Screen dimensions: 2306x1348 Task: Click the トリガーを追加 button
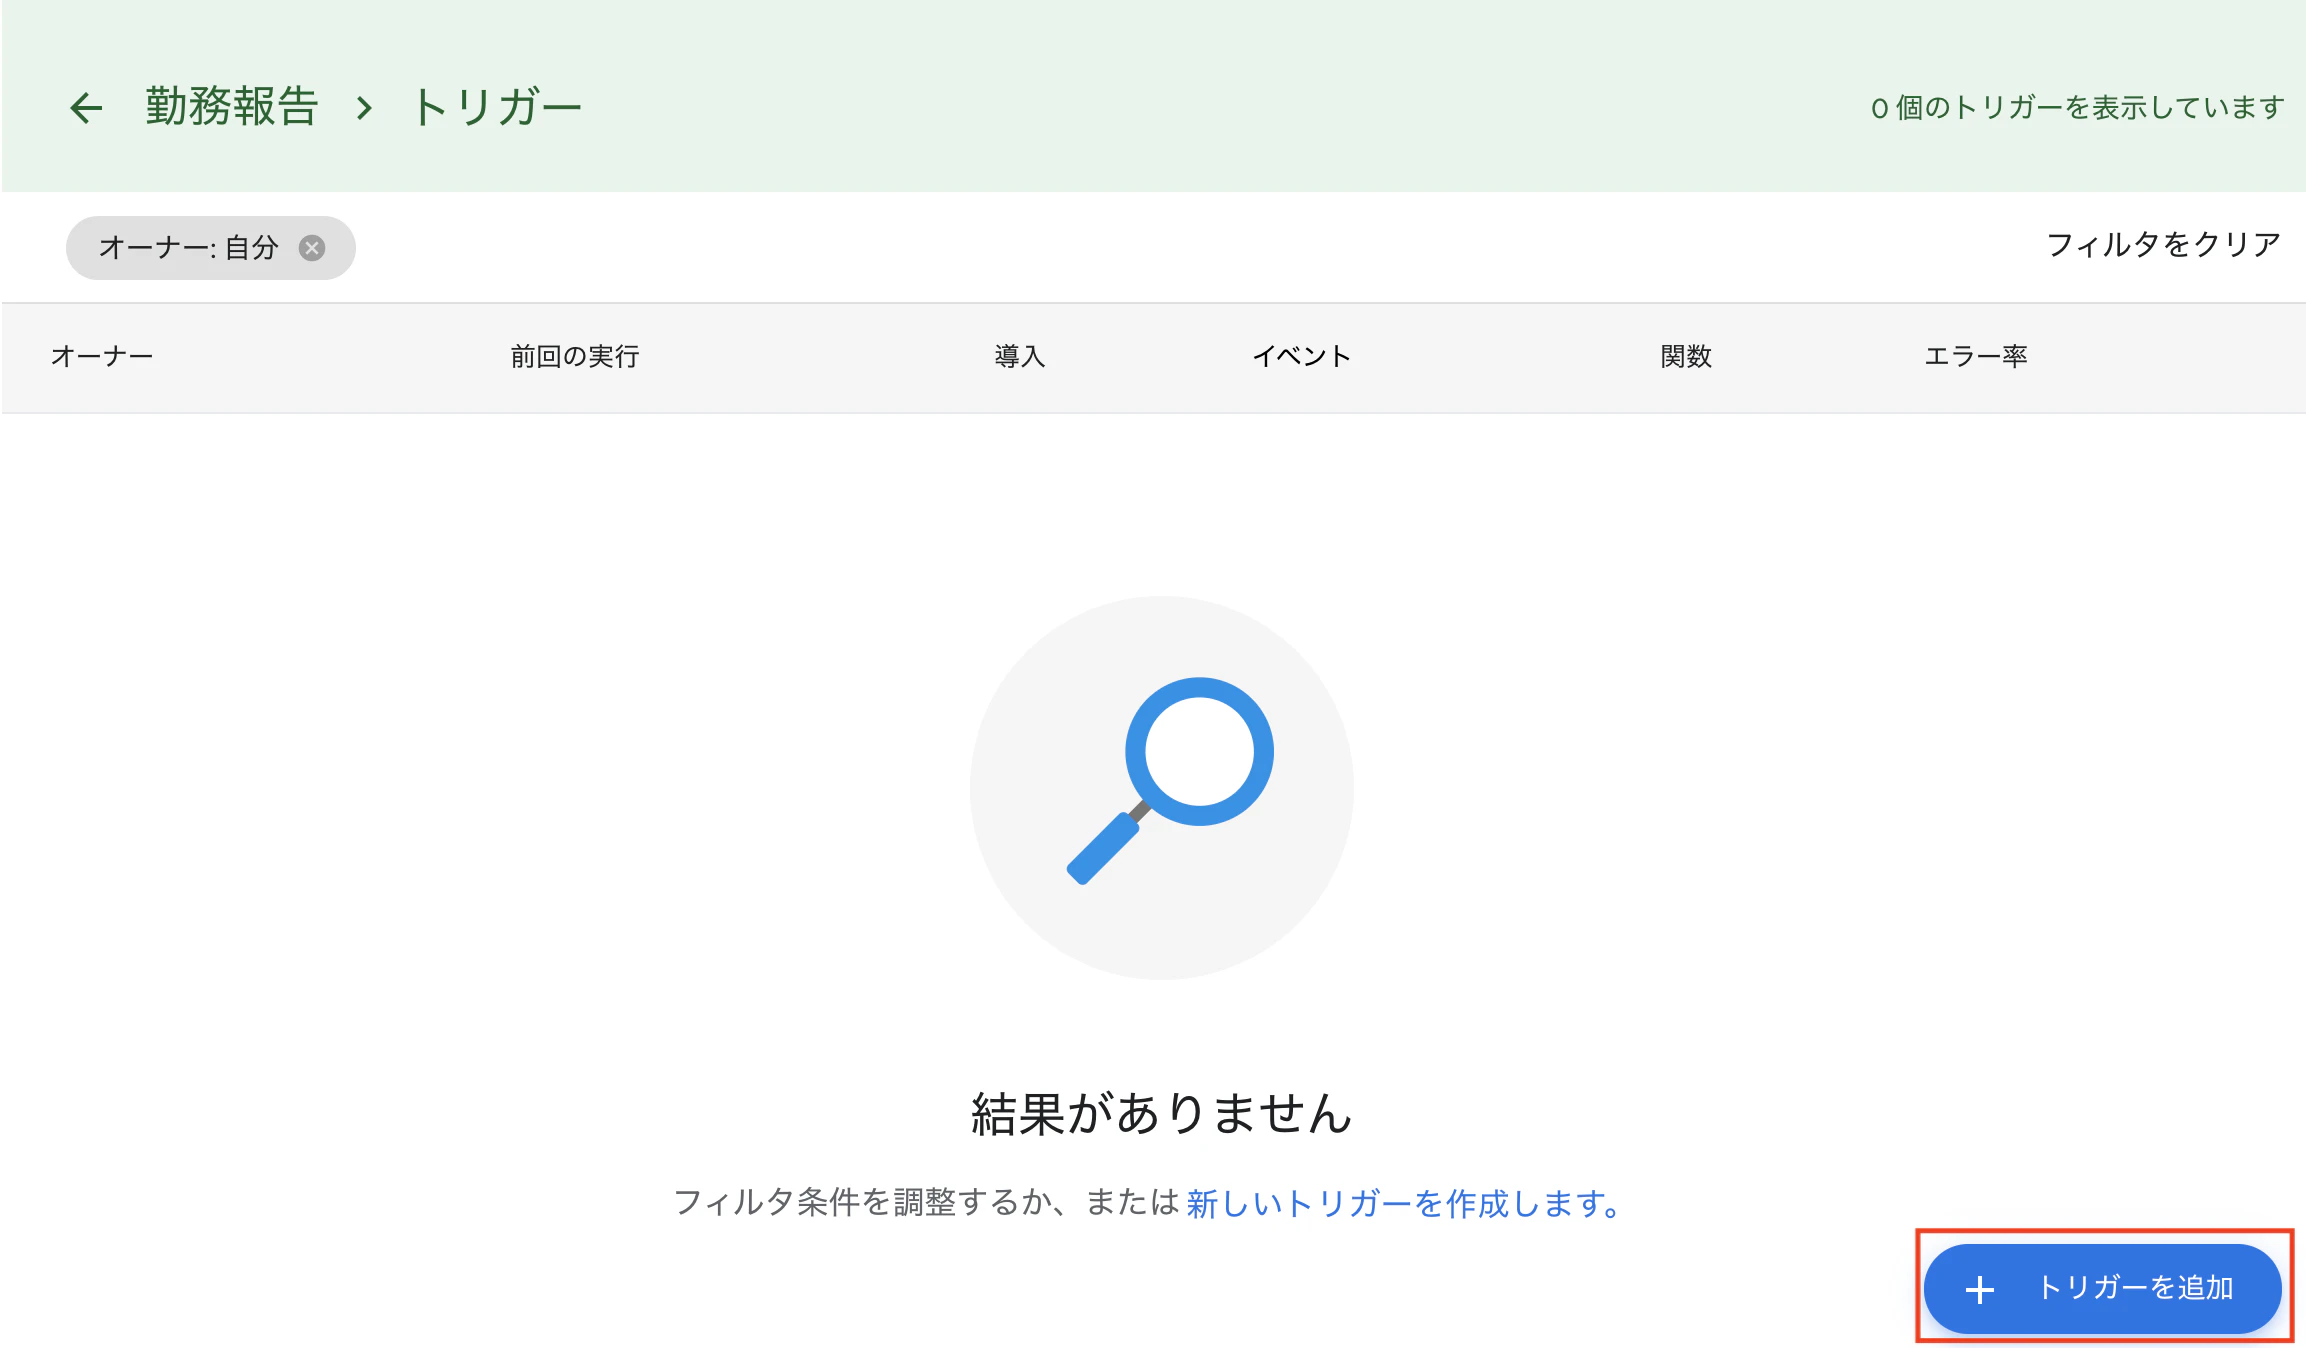(x=2103, y=1288)
